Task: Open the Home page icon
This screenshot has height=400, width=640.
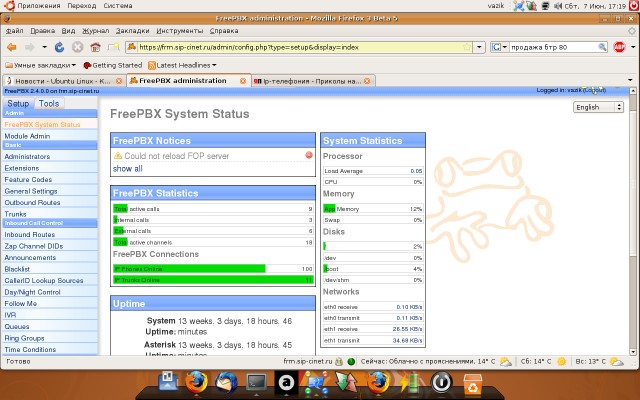Action: point(96,47)
